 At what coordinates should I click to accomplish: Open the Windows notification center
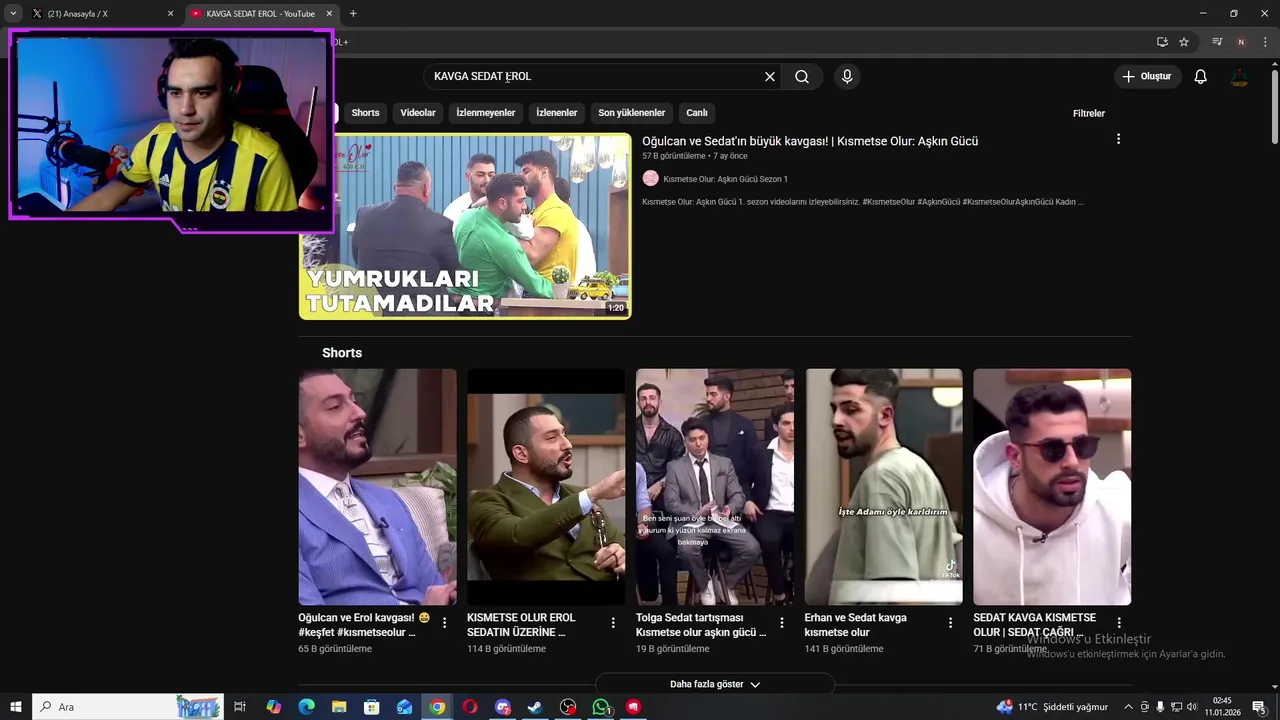coord(1260,707)
